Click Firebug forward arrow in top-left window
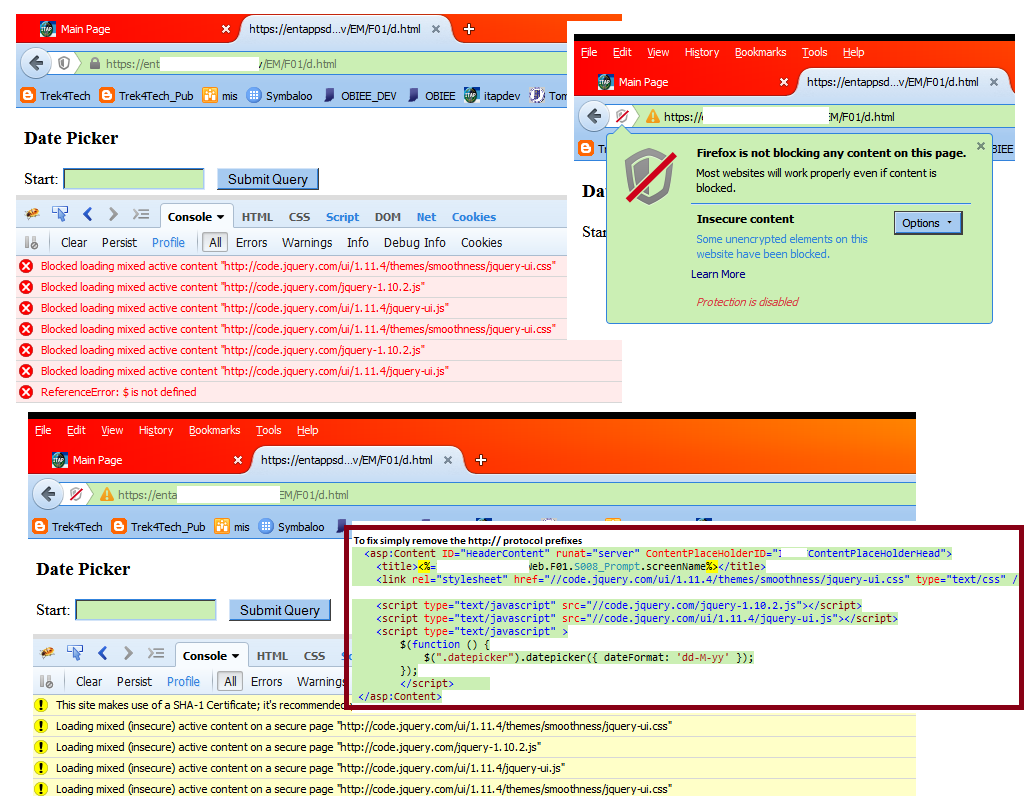This screenshot has height=796, width=1032. pos(113,214)
